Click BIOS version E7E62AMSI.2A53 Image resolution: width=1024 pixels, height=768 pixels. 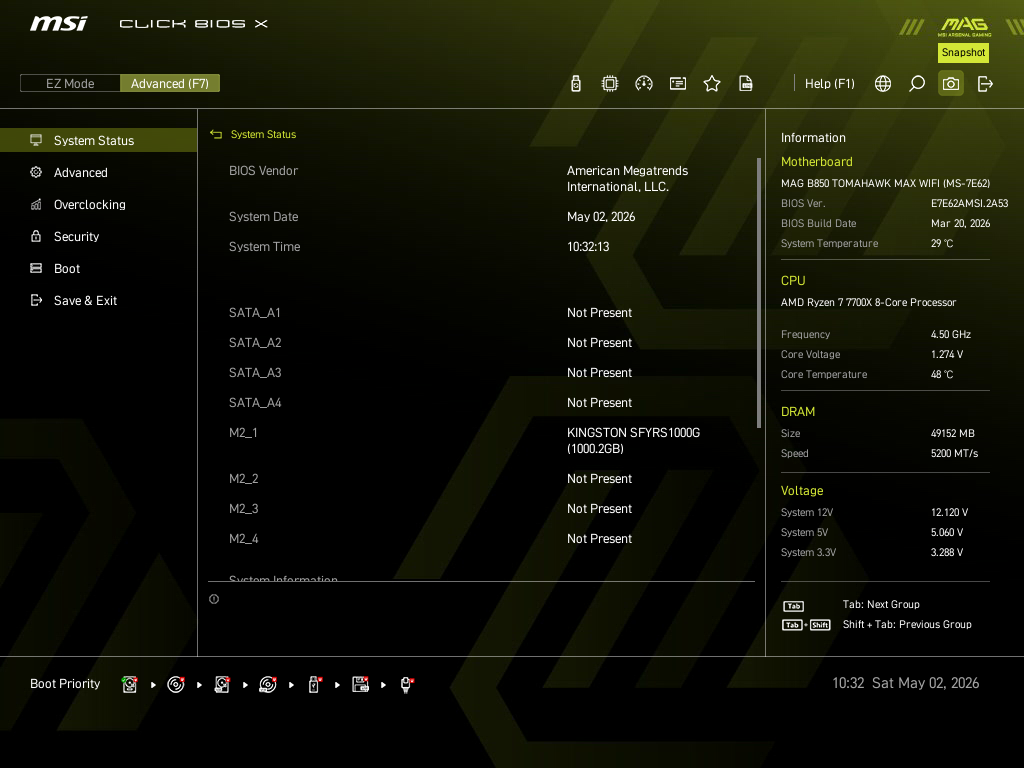coord(969,204)
